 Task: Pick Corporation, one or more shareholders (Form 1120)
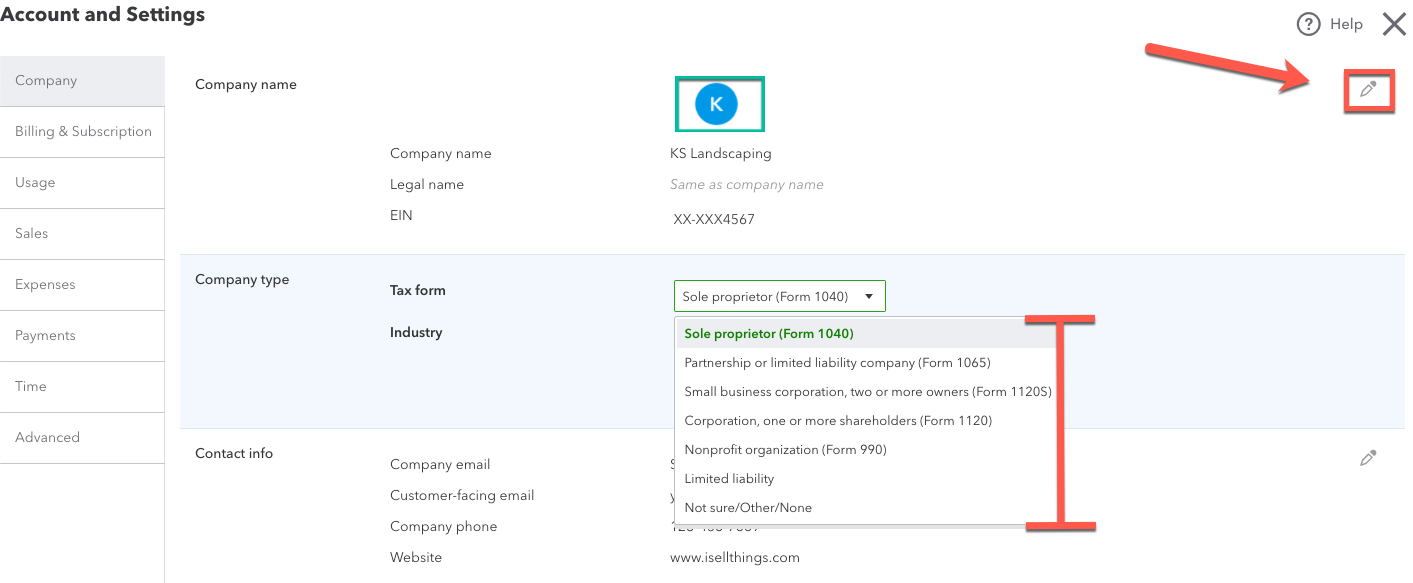click(837, 421)
